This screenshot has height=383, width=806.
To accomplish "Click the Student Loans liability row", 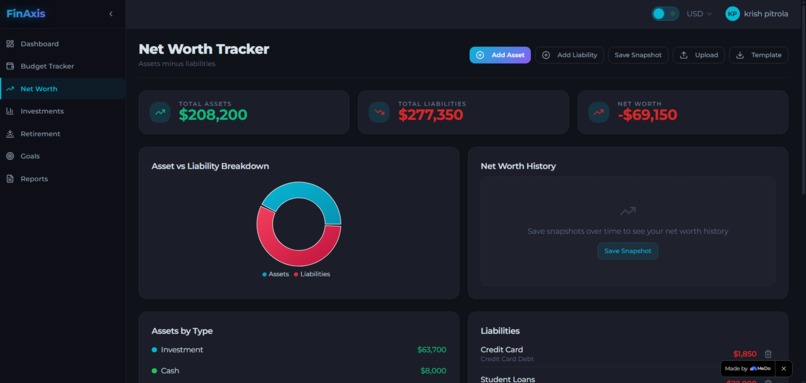I will click(627, 379).
